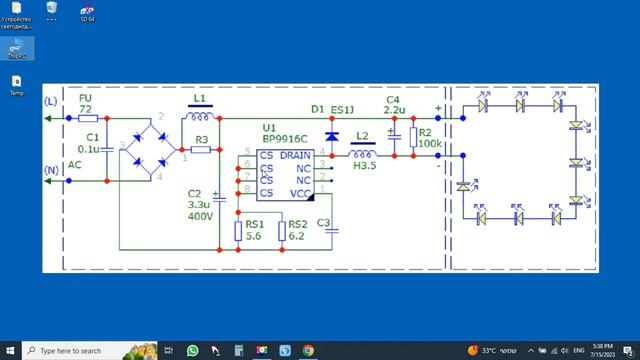Viewport: 640px width, 360px height.
Task: Open the clock and calendar flyout
Action: tap(602, 351)
